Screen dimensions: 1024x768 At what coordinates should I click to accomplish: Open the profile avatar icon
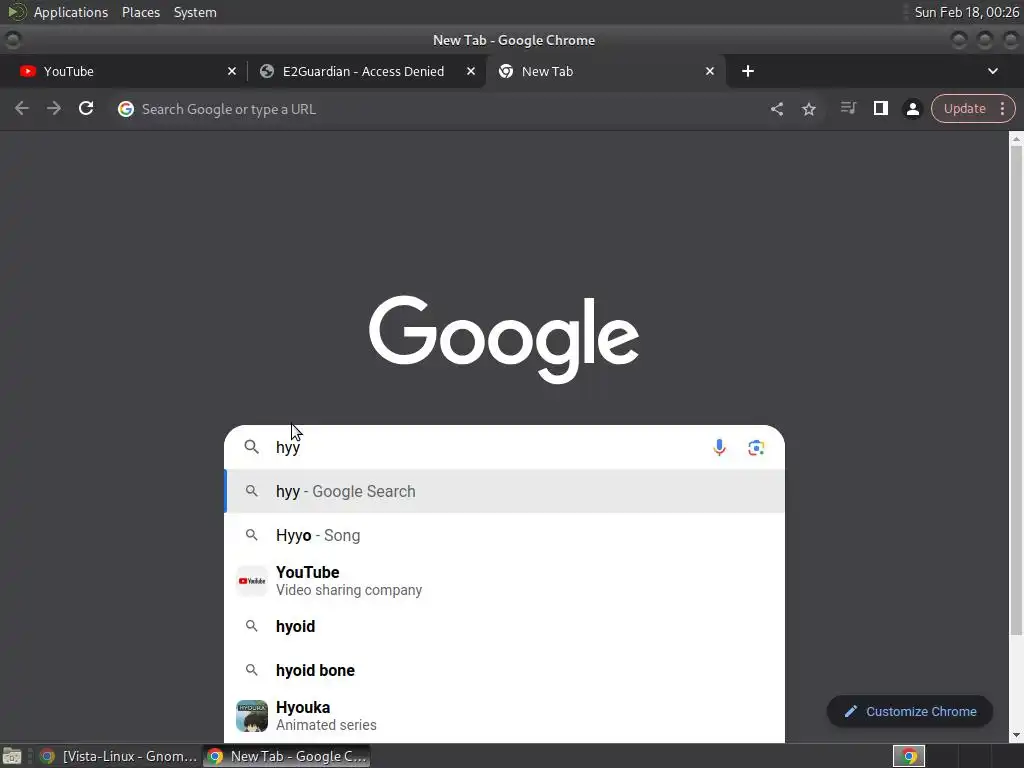[x=912, y=109]
